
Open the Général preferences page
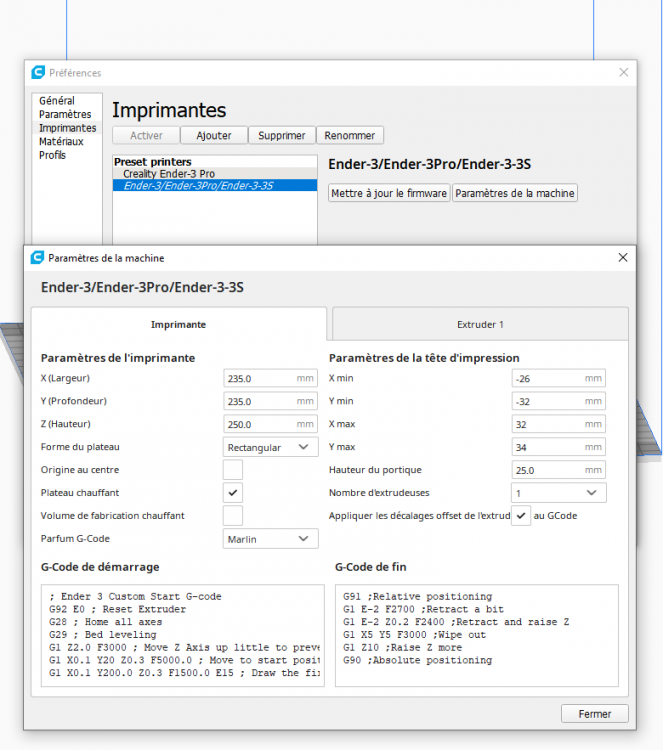click(57, 100)
